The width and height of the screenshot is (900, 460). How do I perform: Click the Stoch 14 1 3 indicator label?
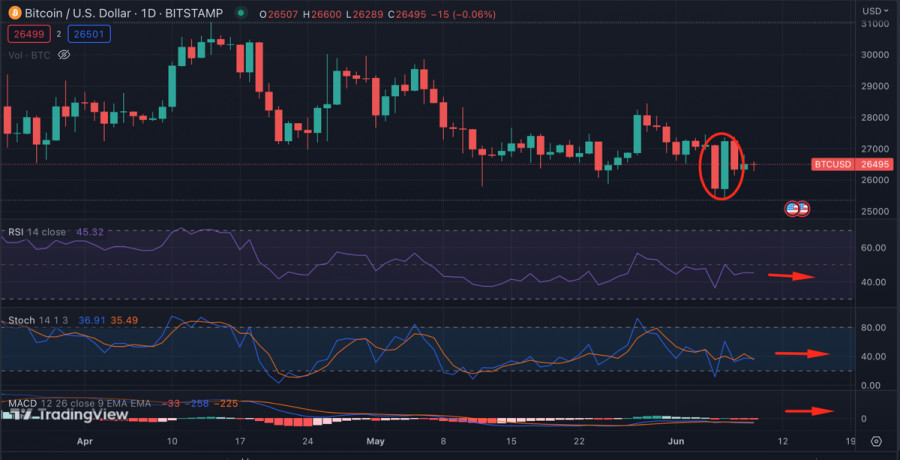pos(40,320)
